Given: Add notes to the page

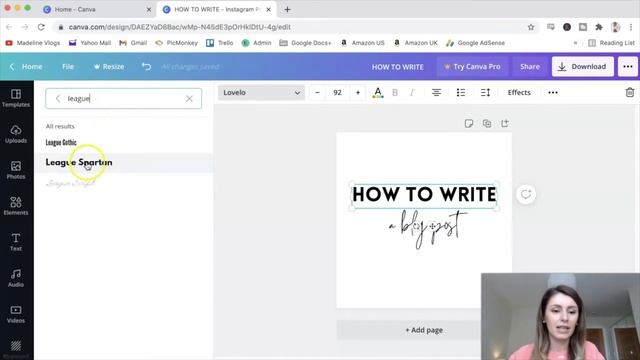Looking at the screenshot, I should click(x=469, y=123).
